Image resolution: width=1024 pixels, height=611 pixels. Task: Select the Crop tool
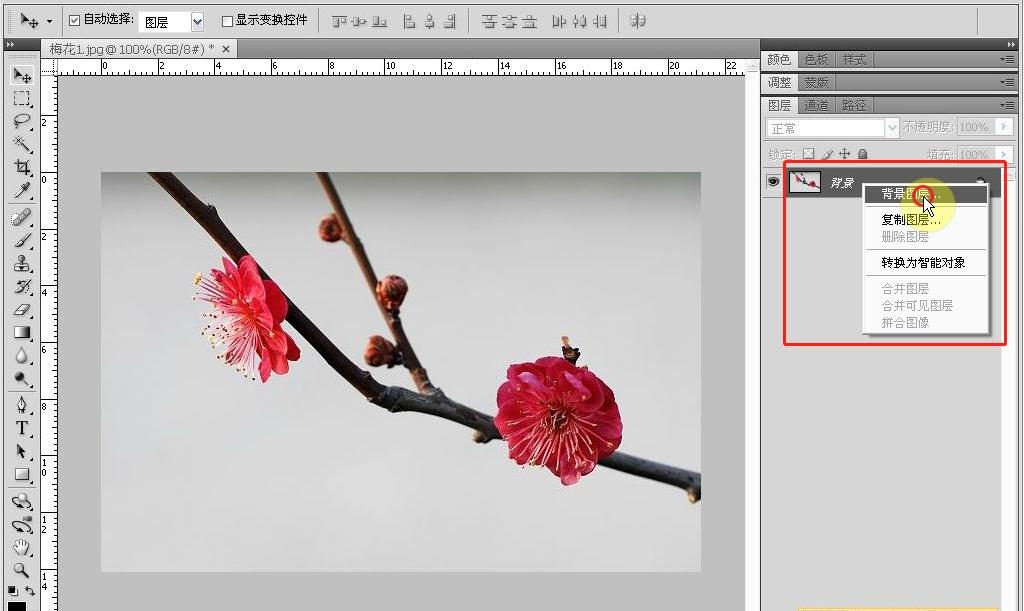(x=21, y=167)
